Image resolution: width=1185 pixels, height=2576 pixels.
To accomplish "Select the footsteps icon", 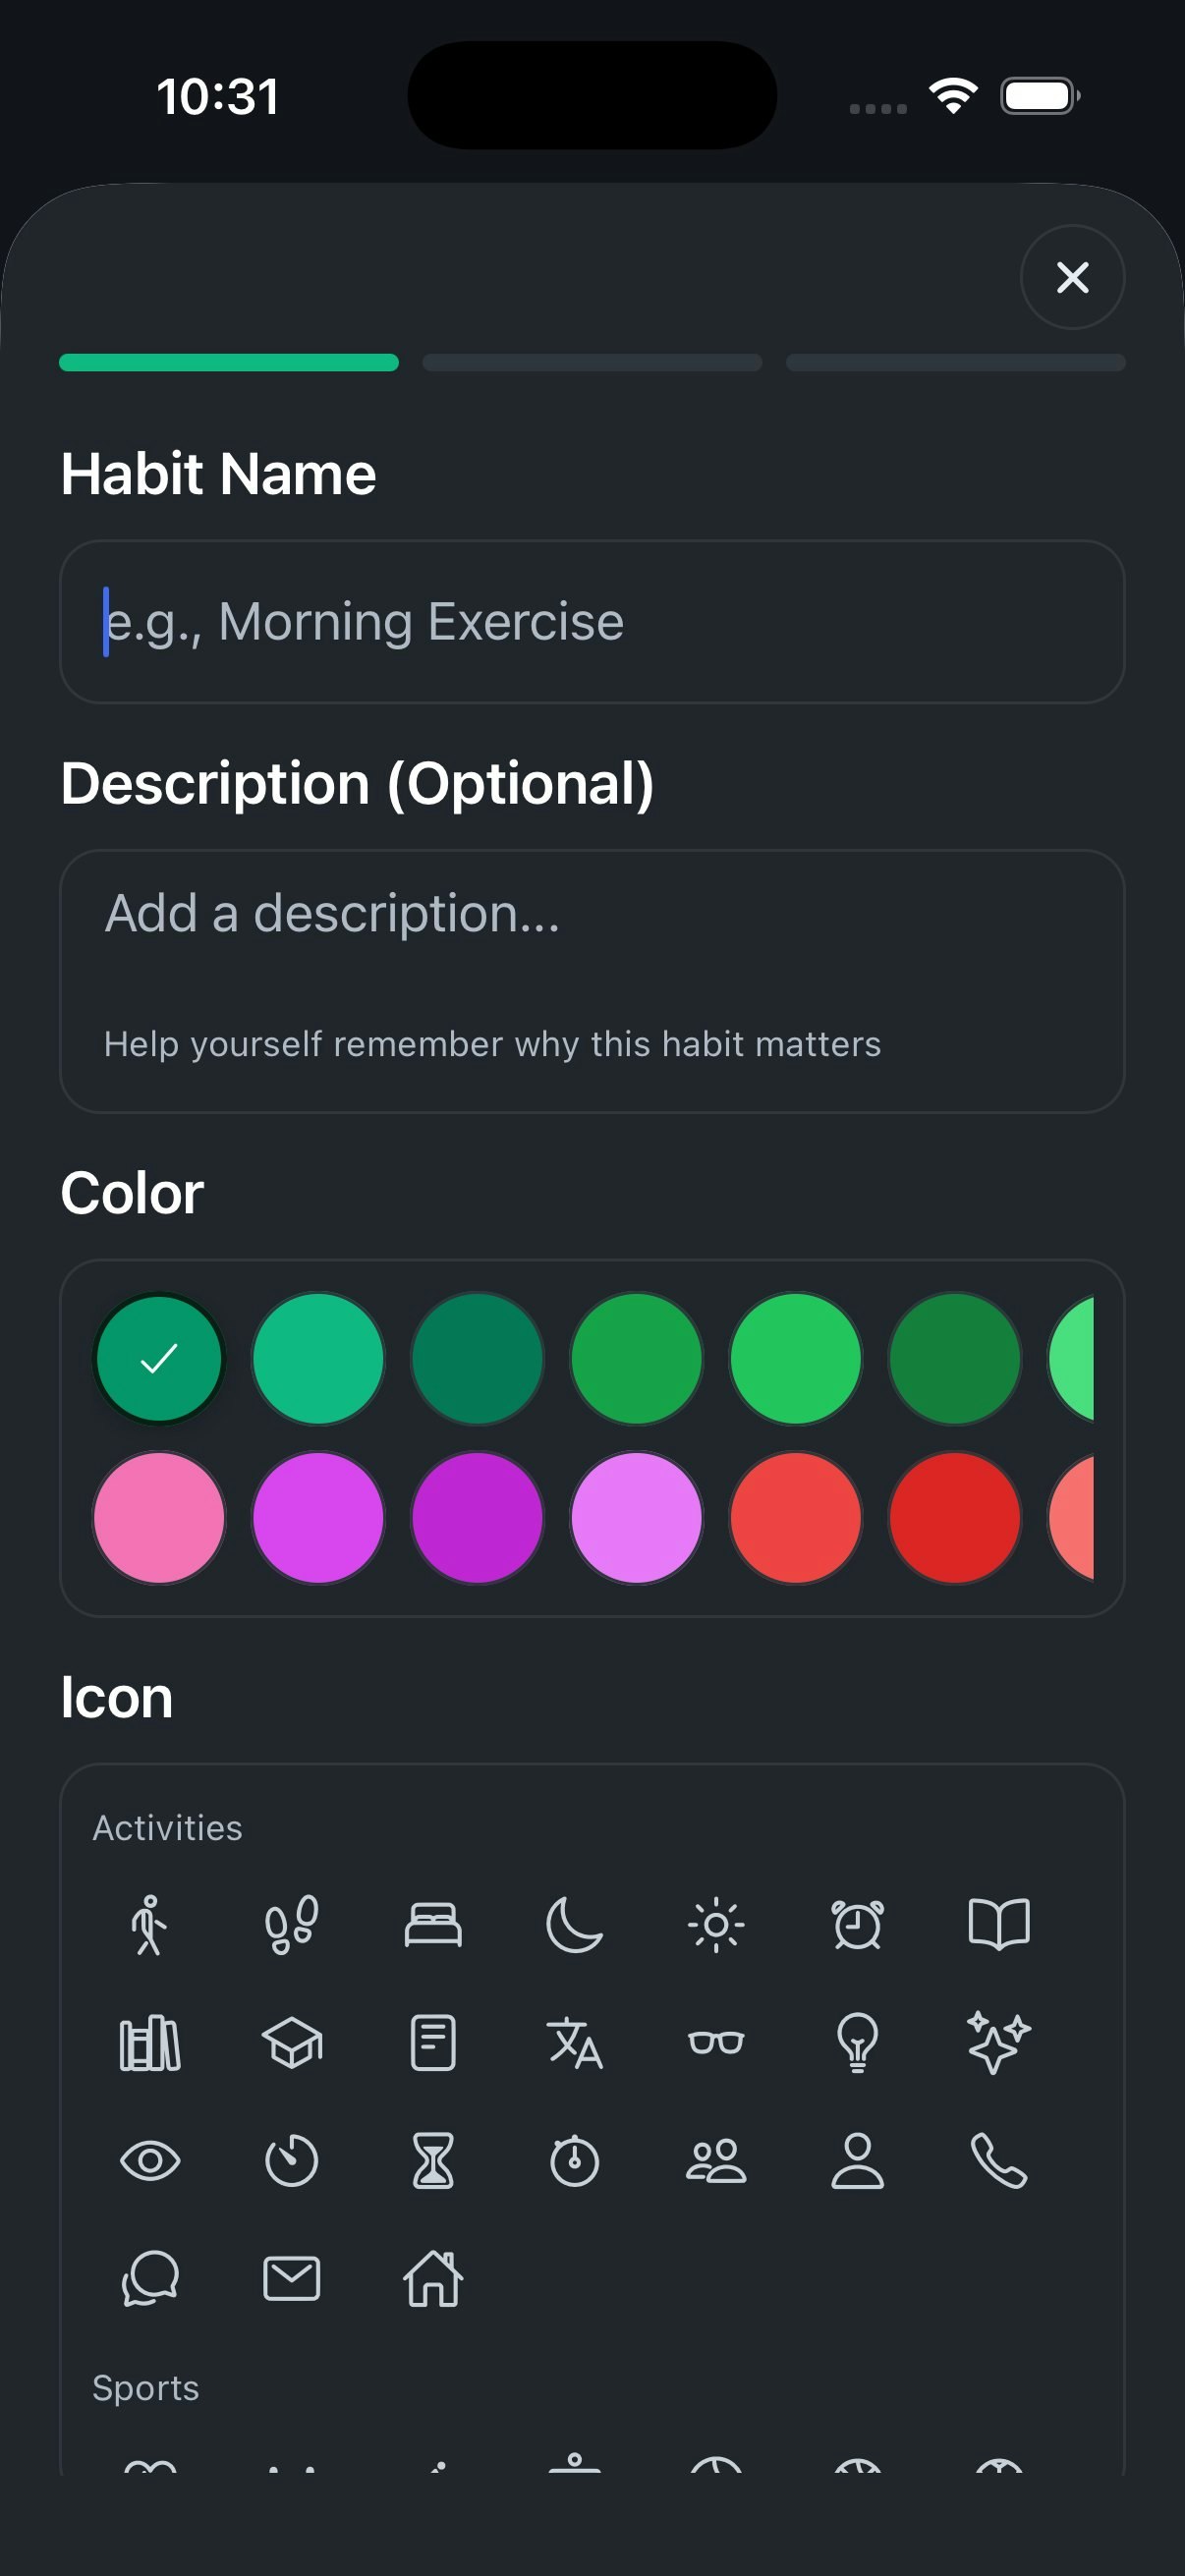I will tap(292, 1925).
